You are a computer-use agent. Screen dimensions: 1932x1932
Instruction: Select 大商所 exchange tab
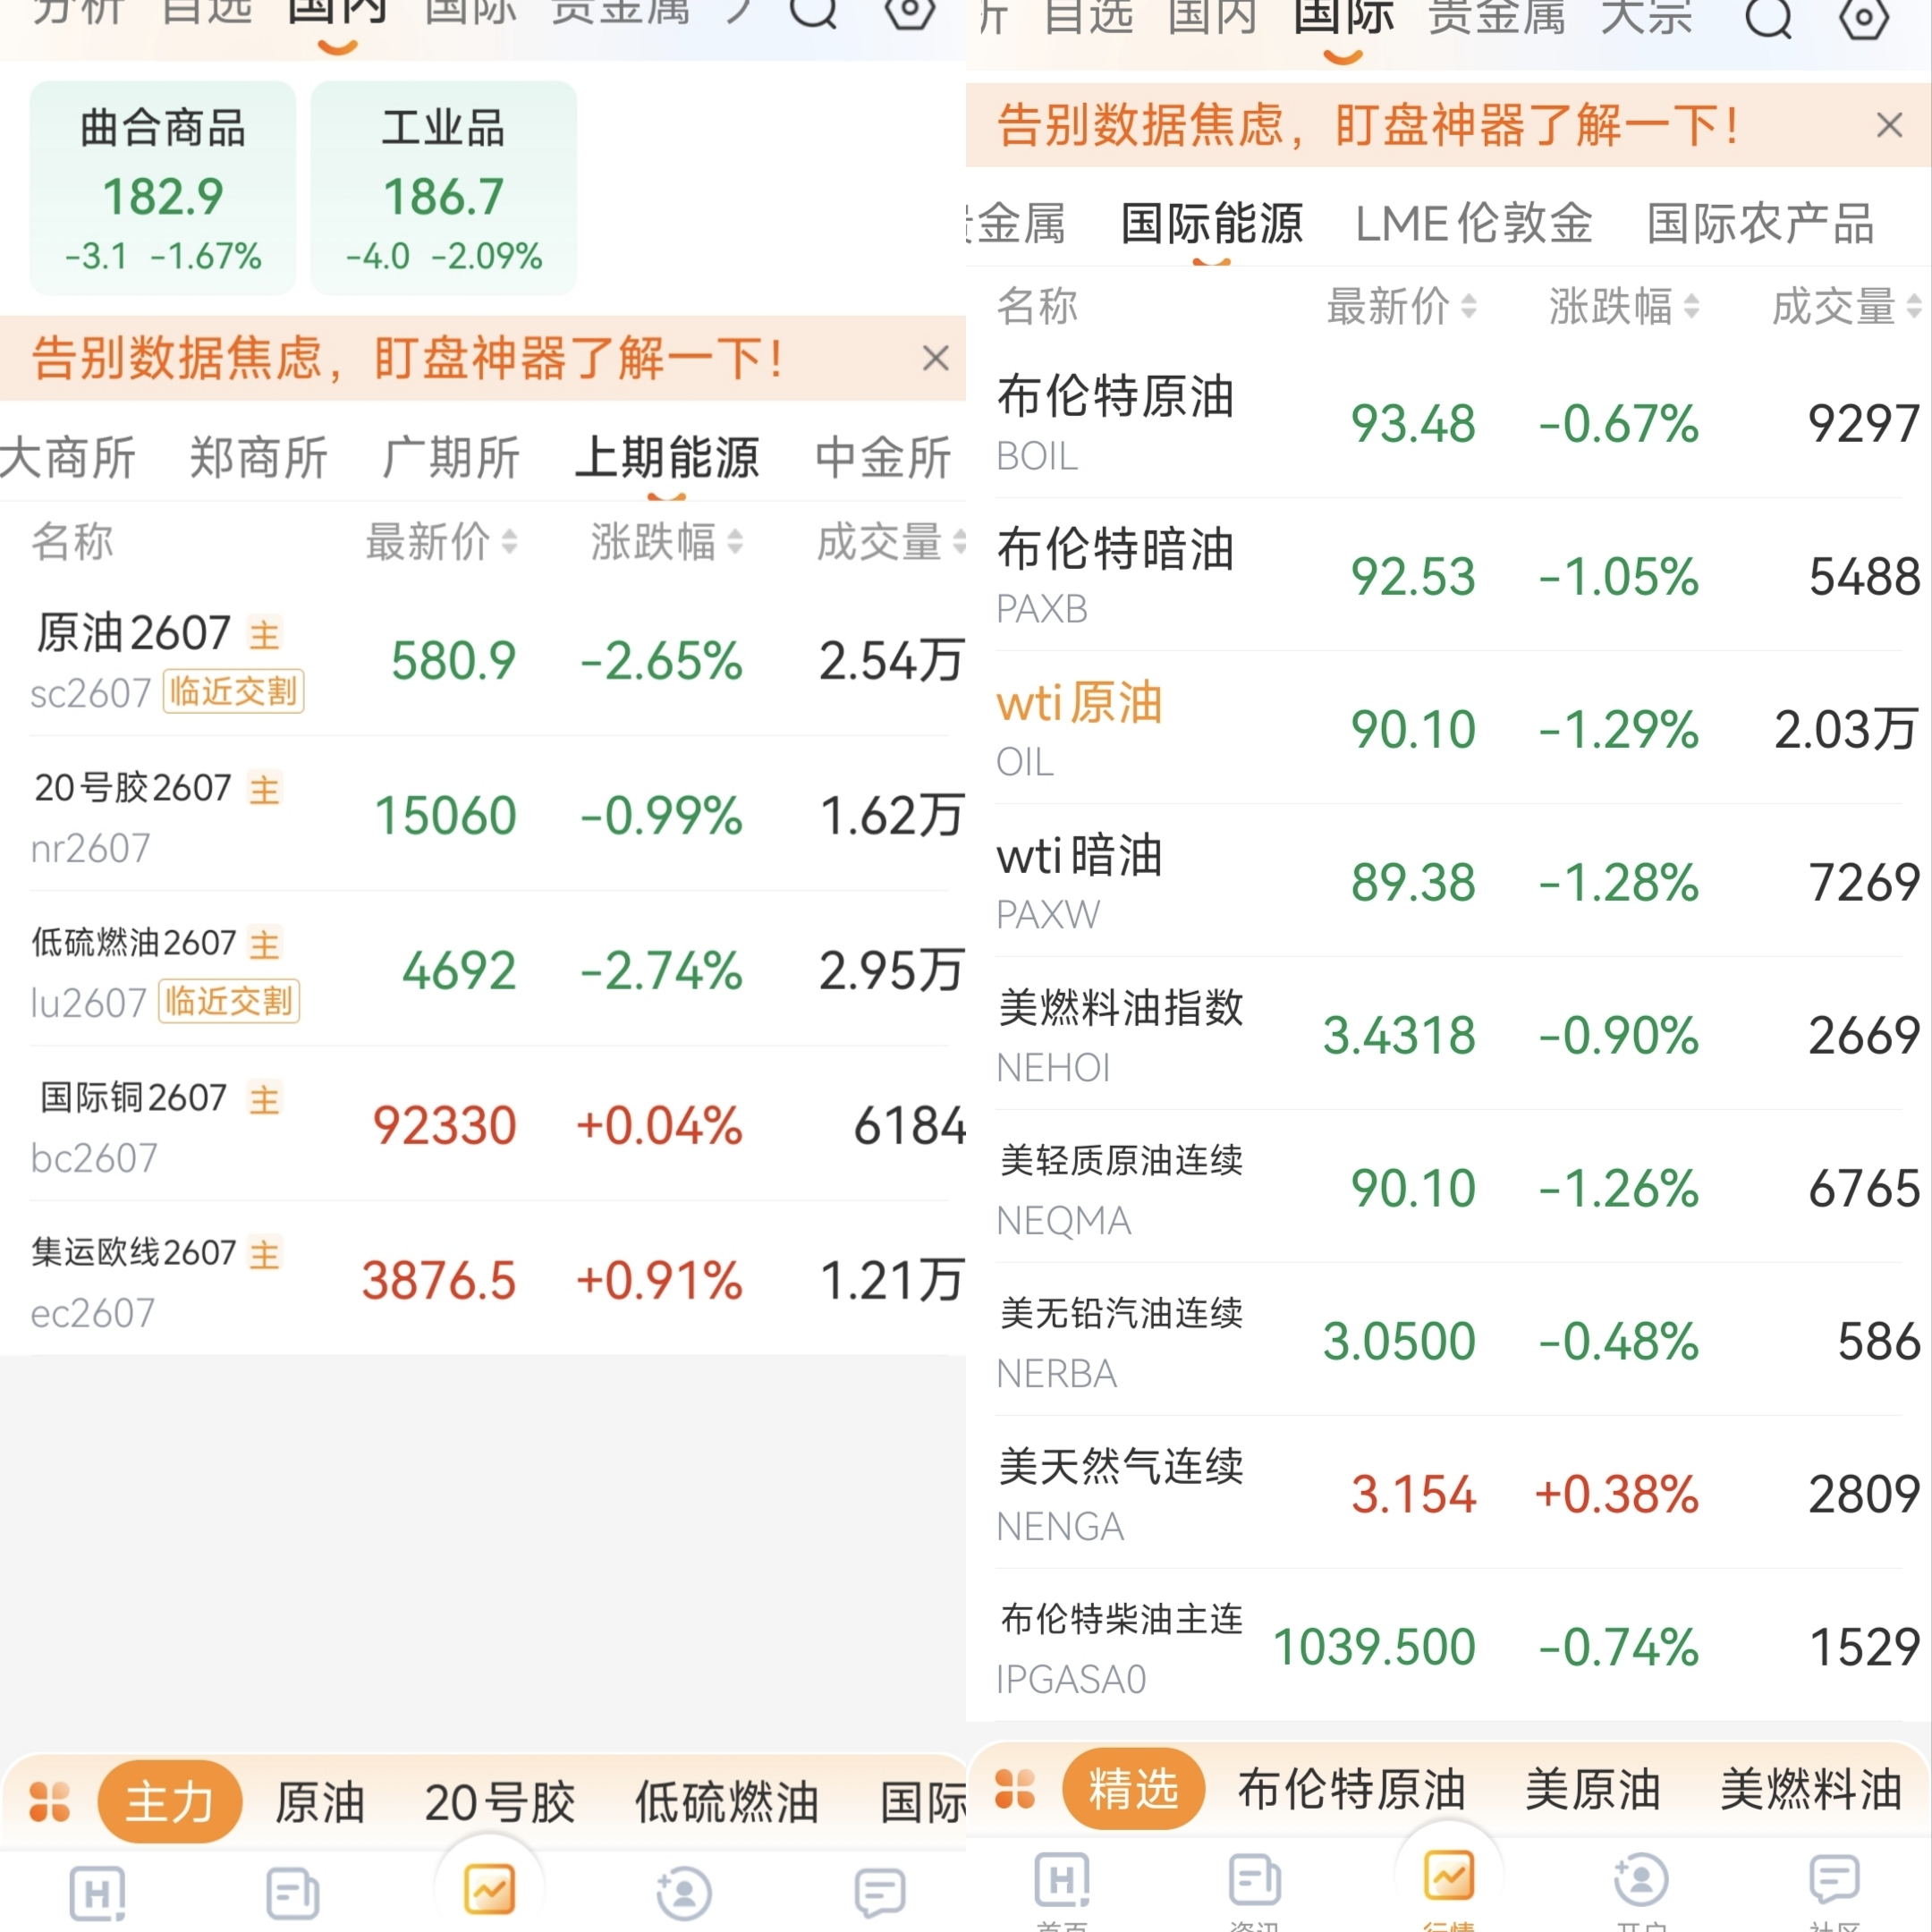pos(68,458)
